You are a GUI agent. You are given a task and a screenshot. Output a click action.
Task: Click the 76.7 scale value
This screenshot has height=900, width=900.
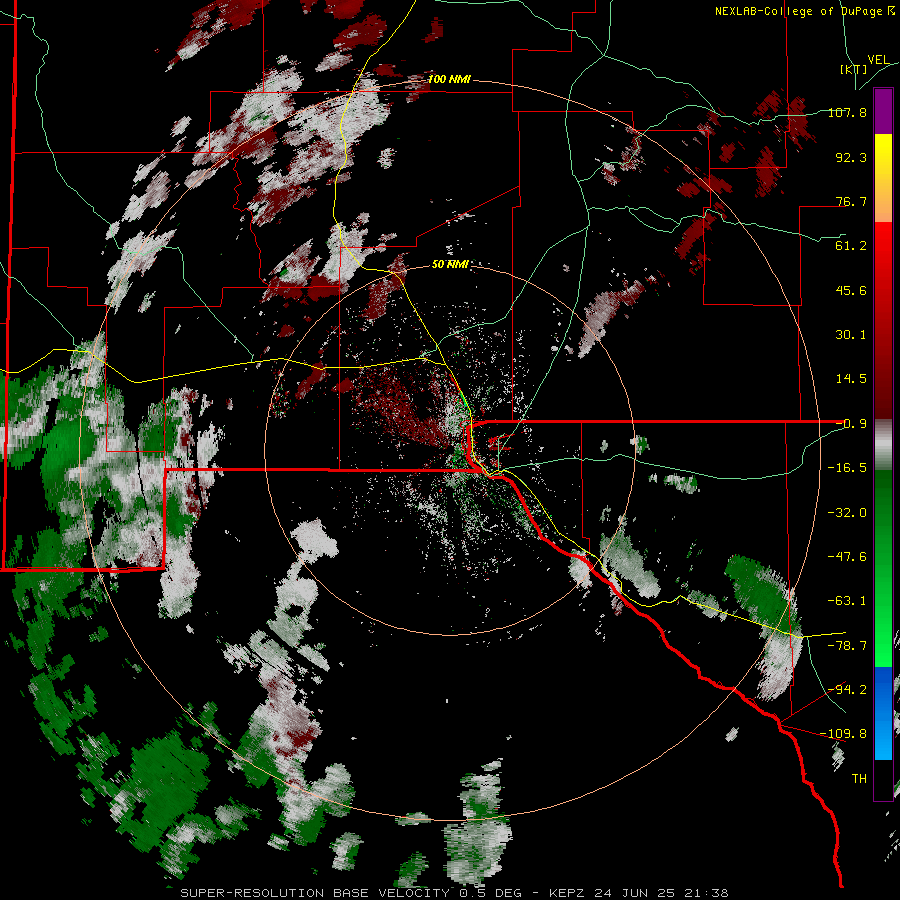click(851, 201)
